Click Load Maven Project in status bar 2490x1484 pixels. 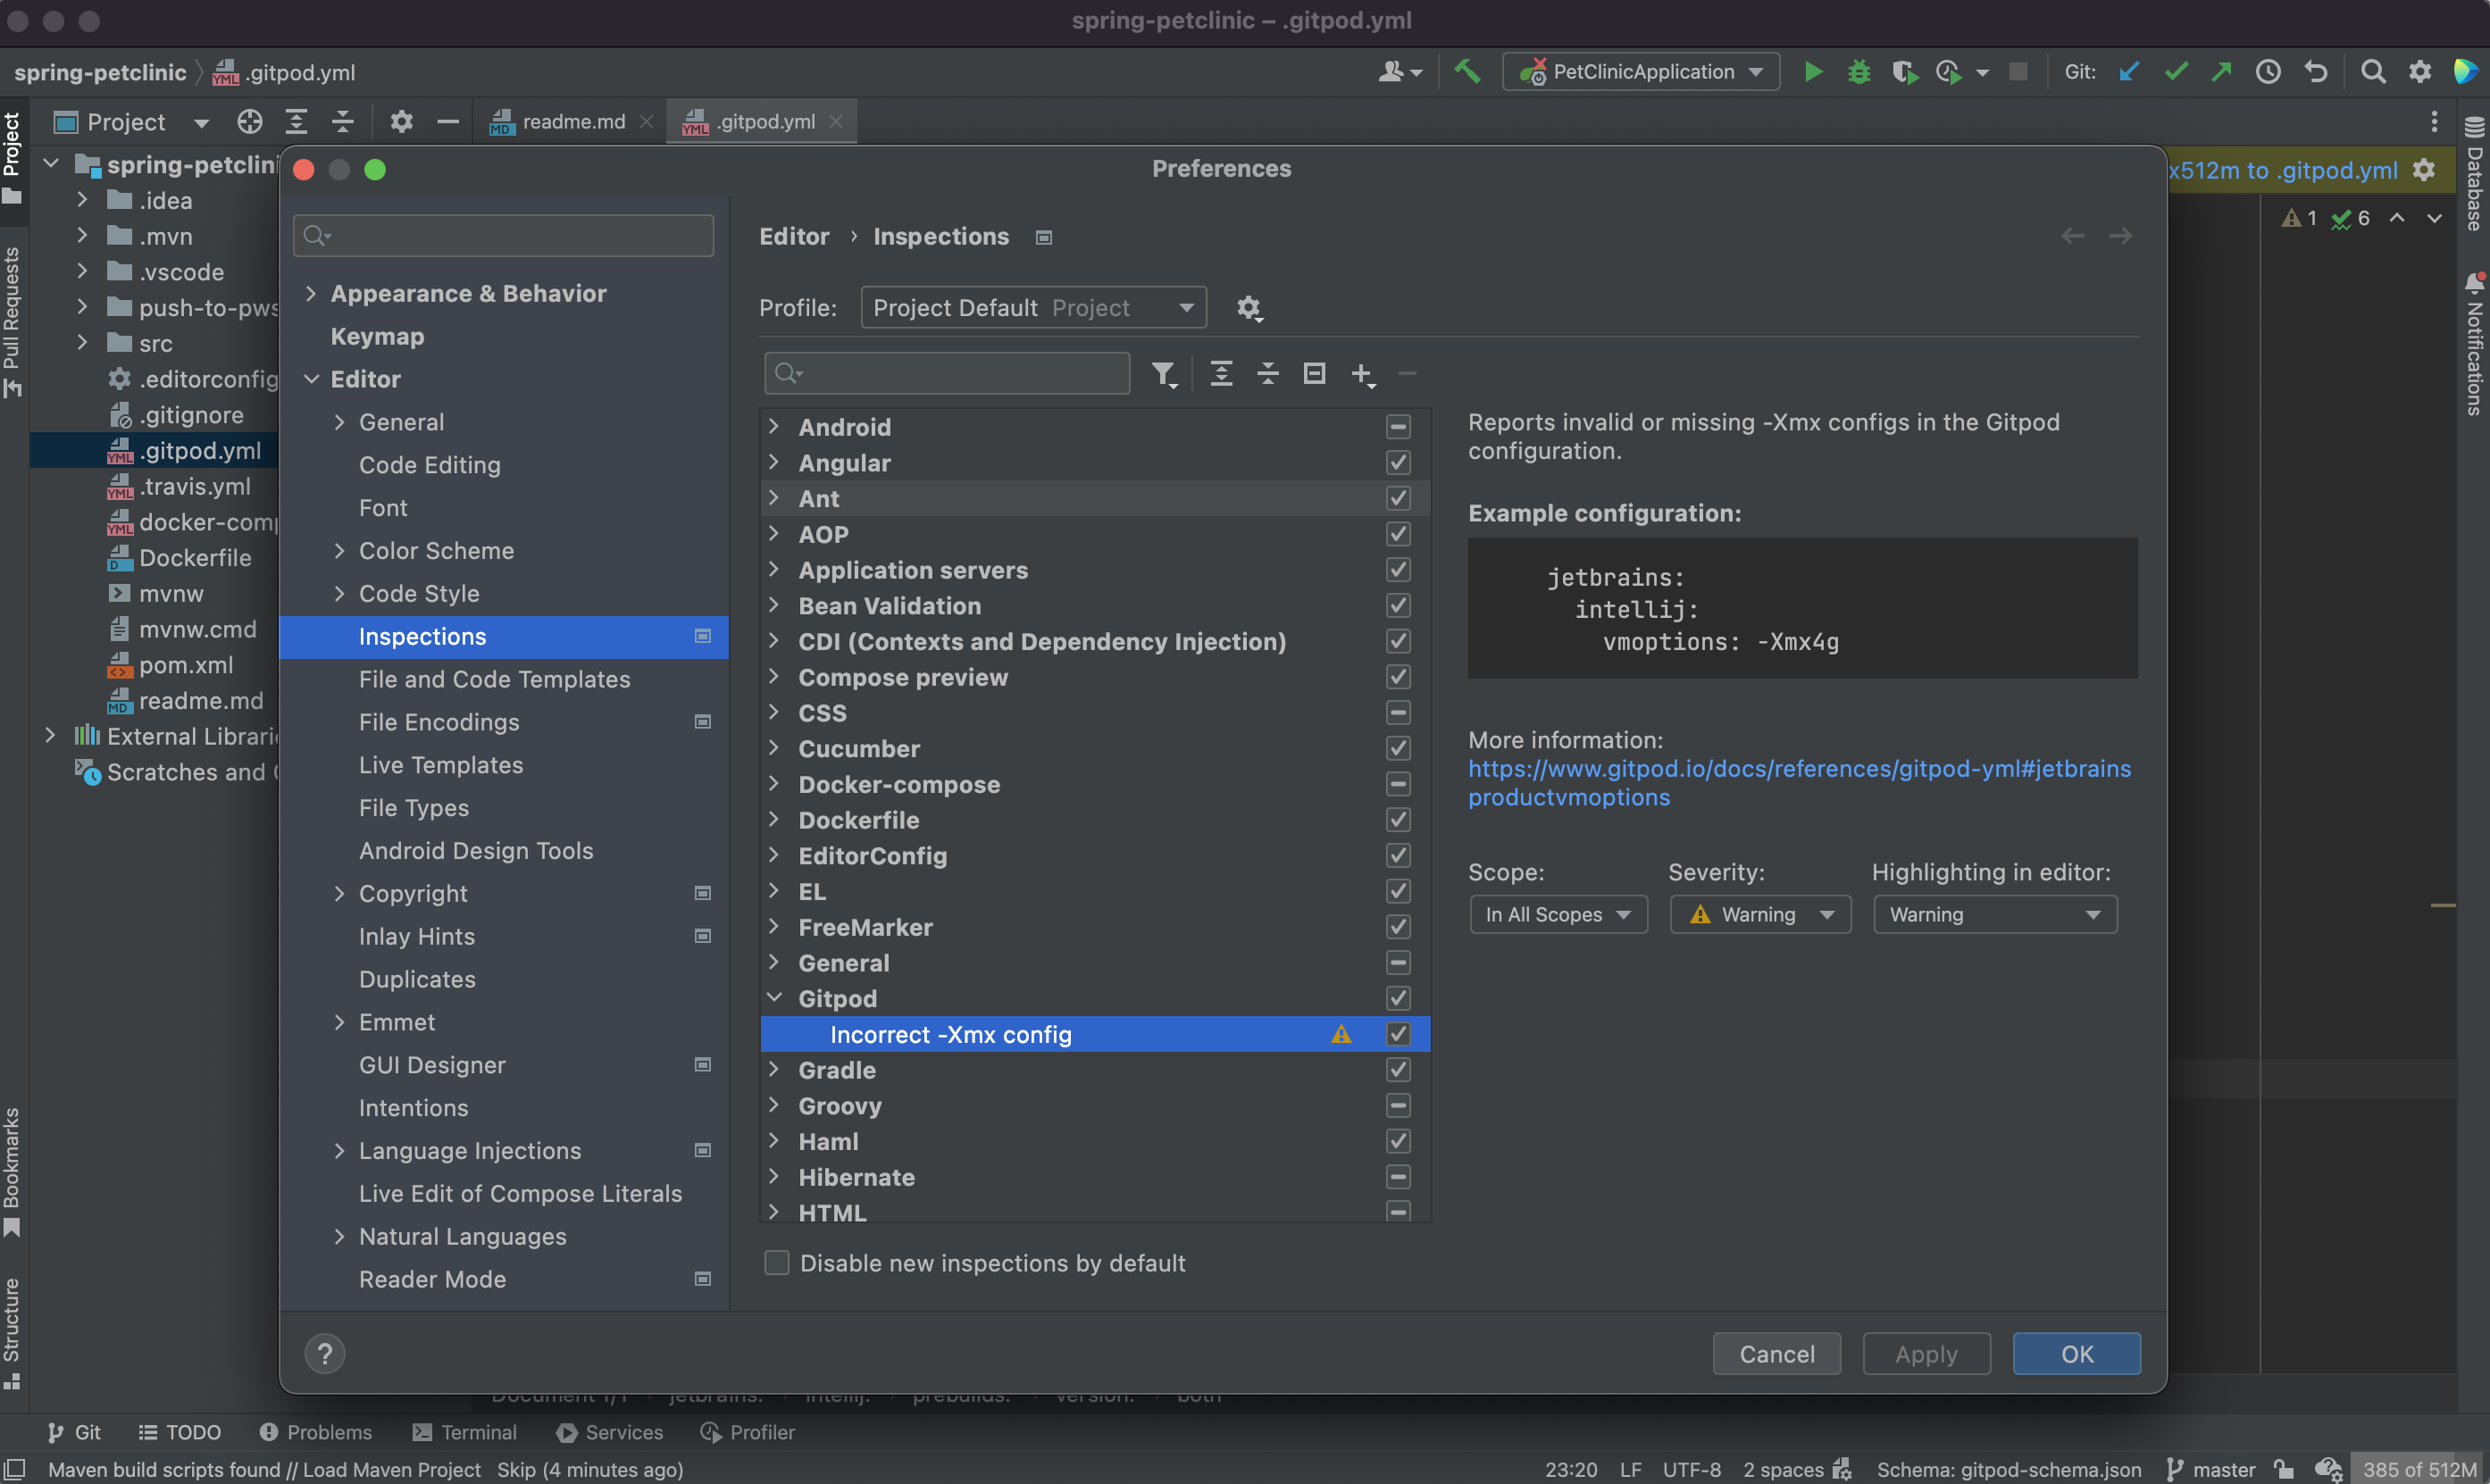(x=392, y=1469)
